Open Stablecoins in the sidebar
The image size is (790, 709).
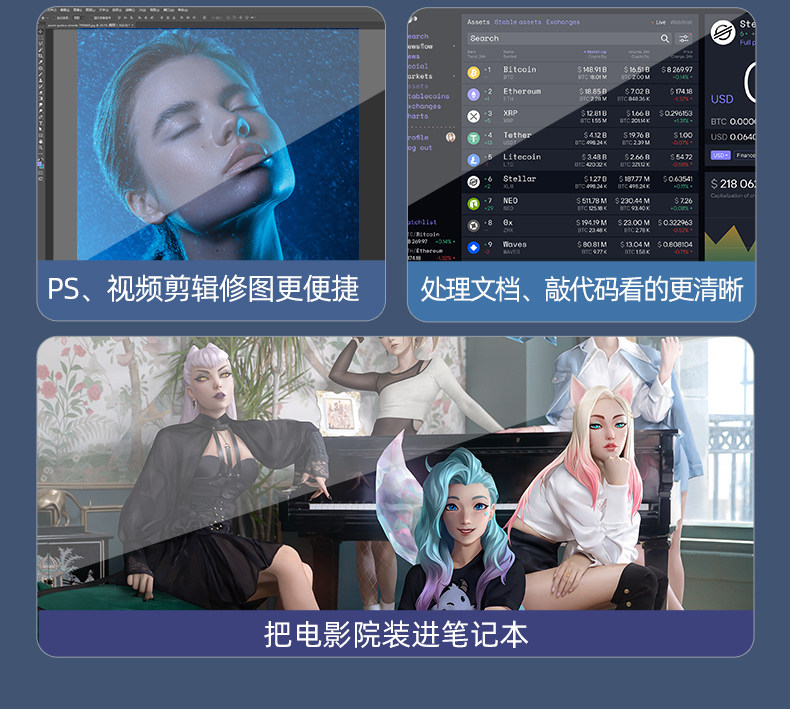(x=428, y=96)
